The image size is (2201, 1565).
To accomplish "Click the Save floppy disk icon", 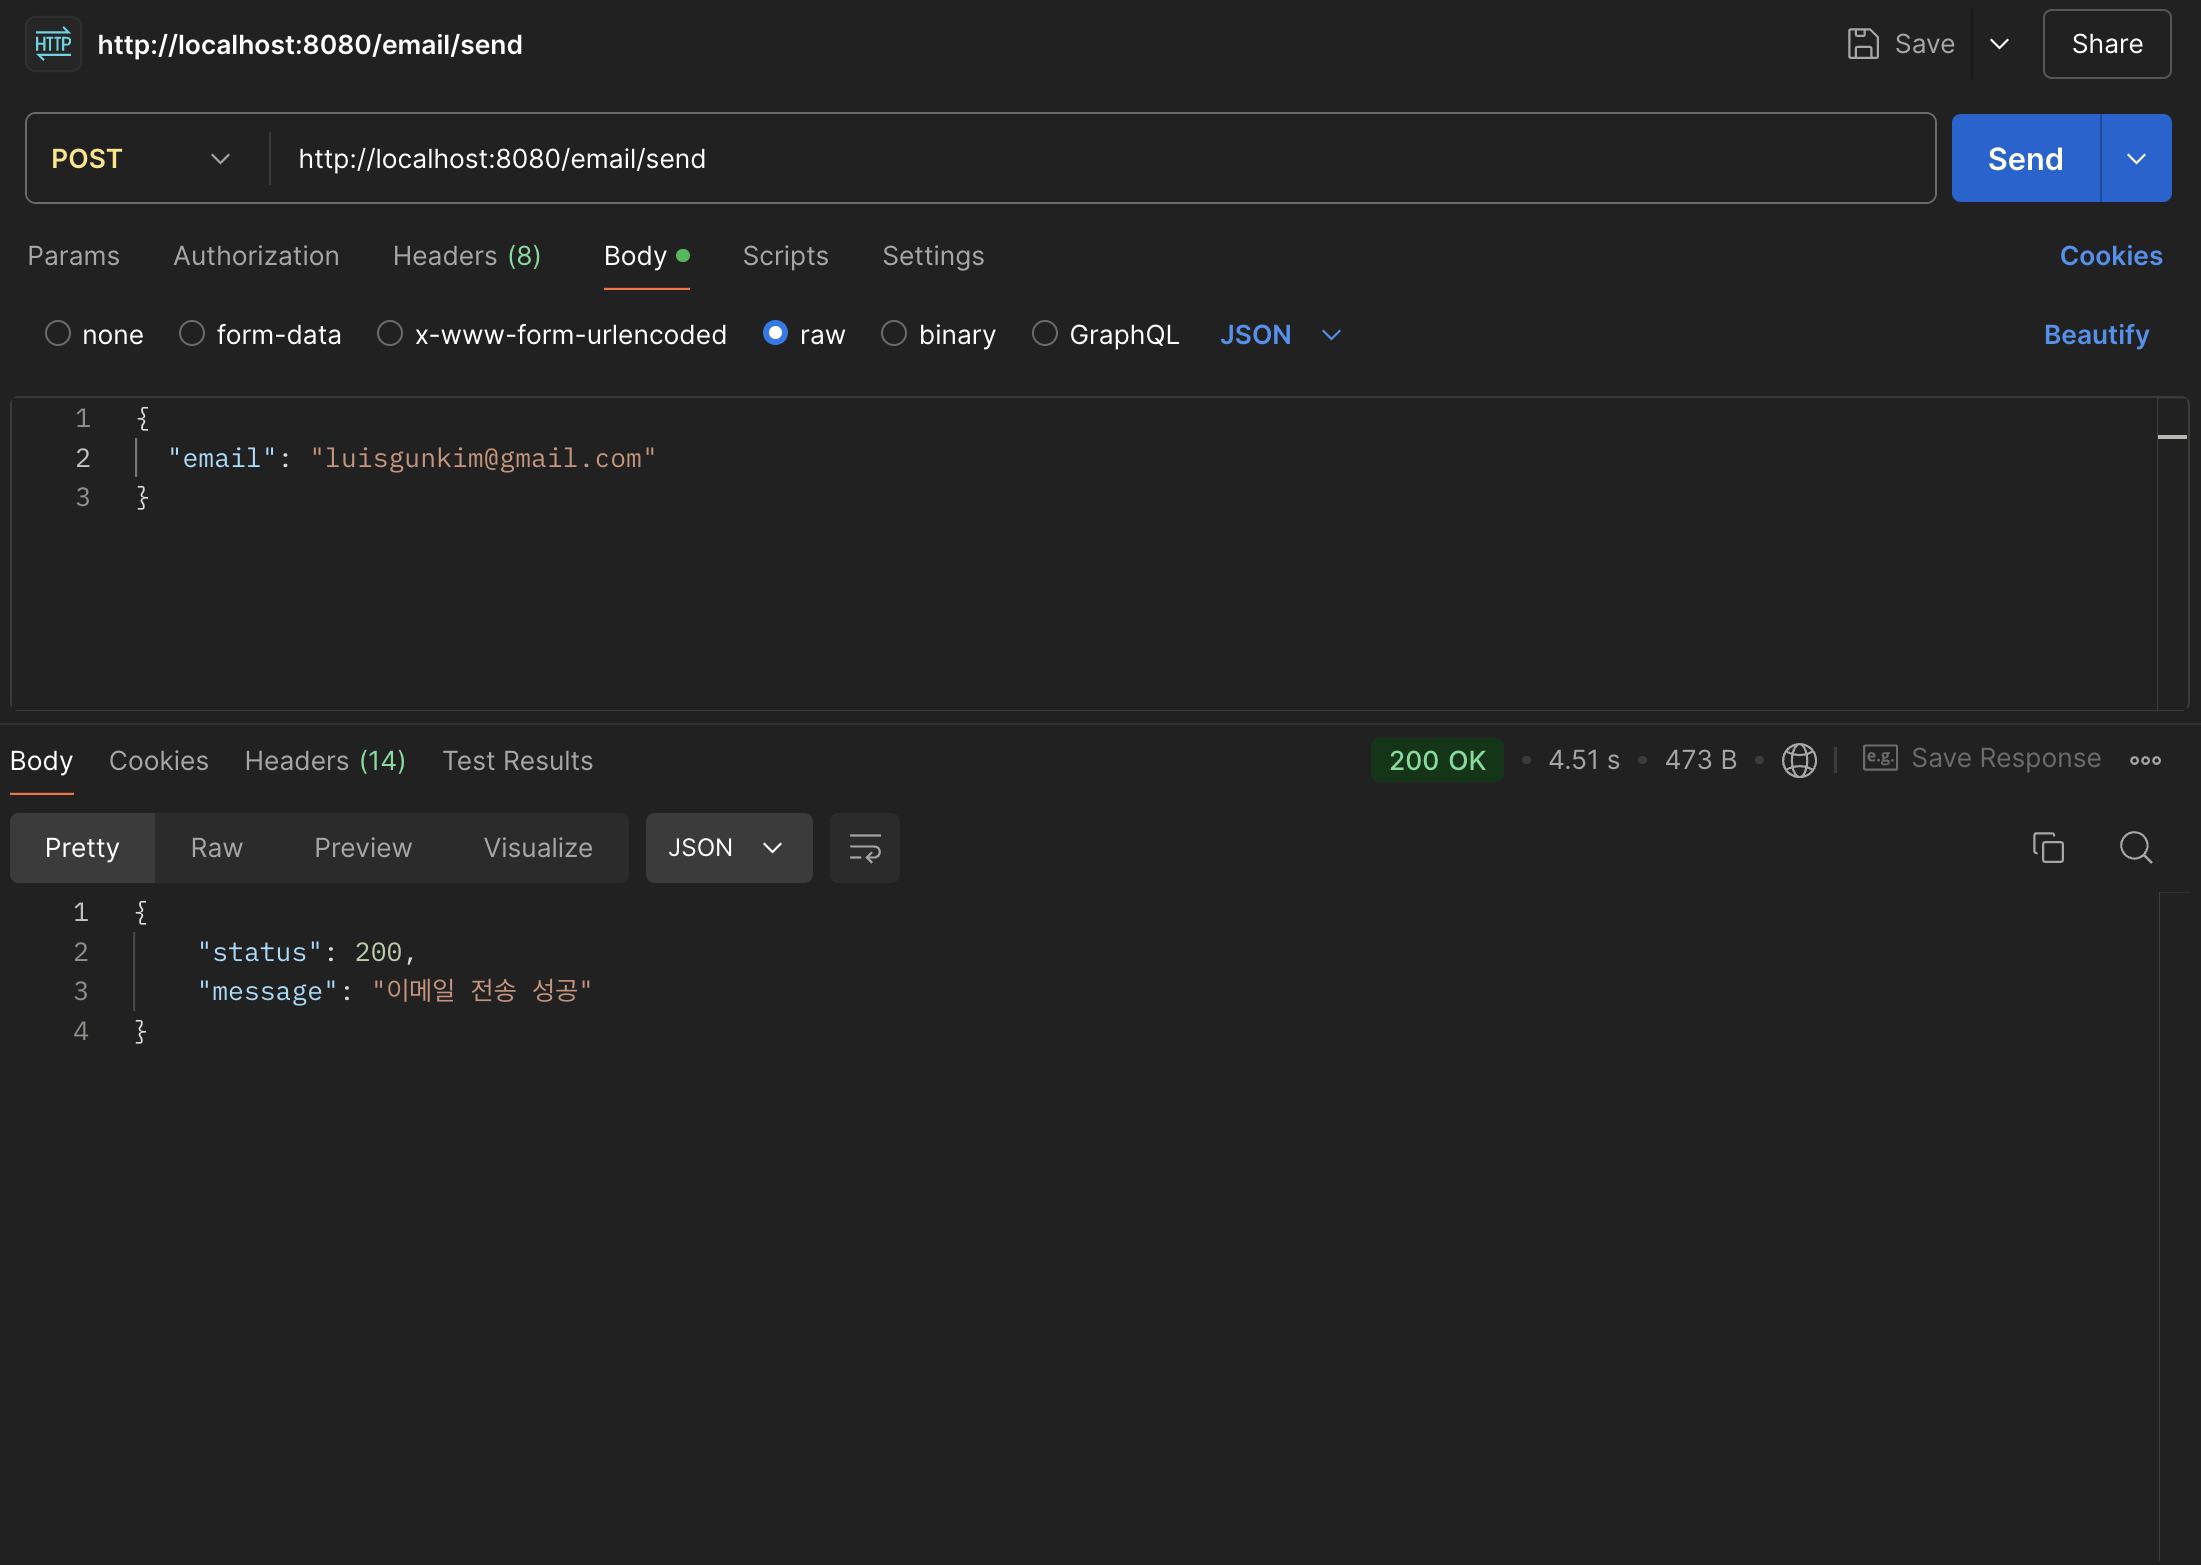I will [1862, 44].
